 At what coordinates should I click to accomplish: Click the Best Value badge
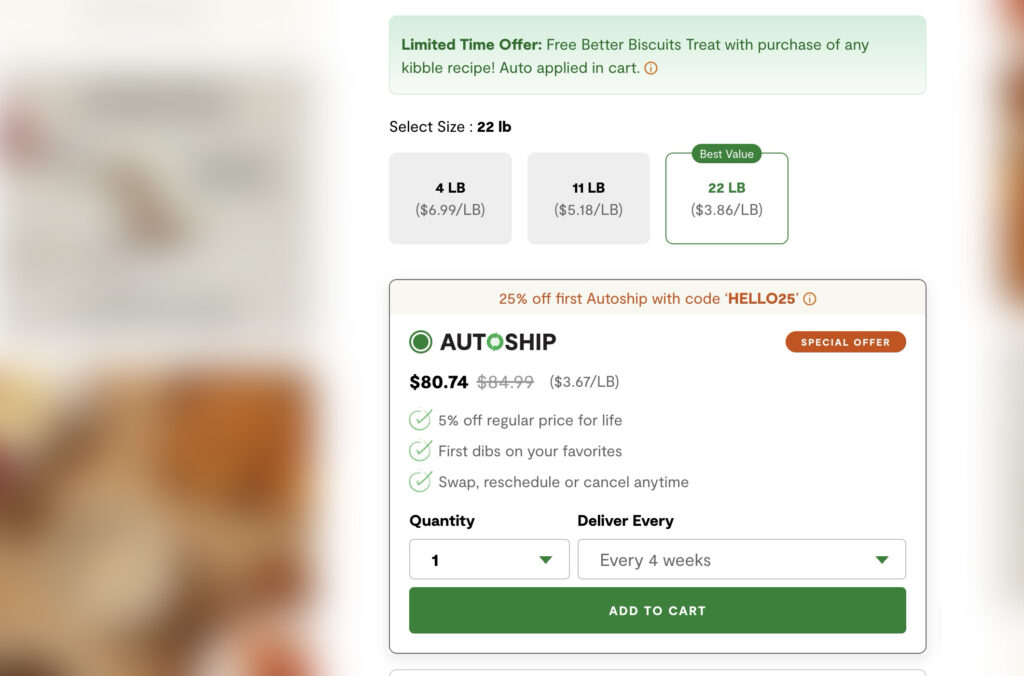726,154
